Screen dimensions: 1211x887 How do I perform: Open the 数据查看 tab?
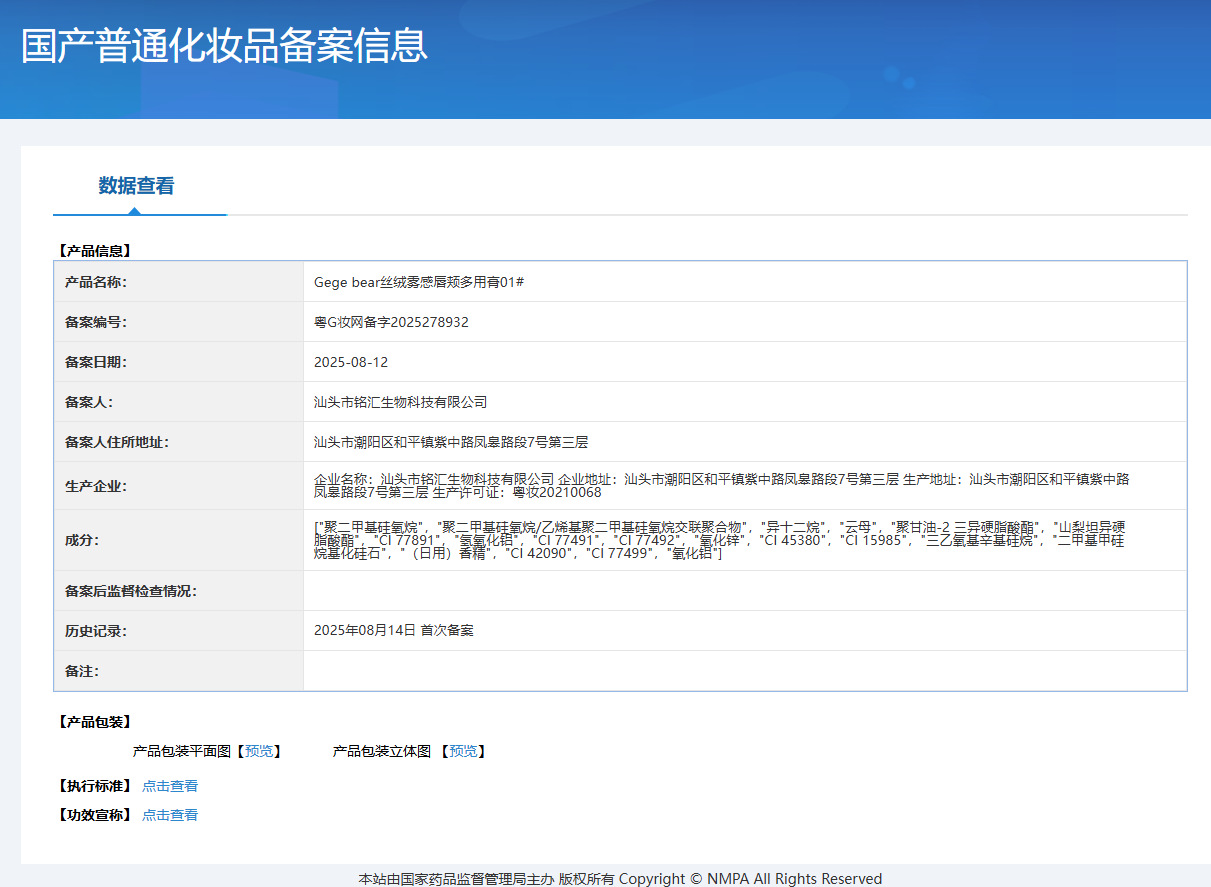coord(136,186)
